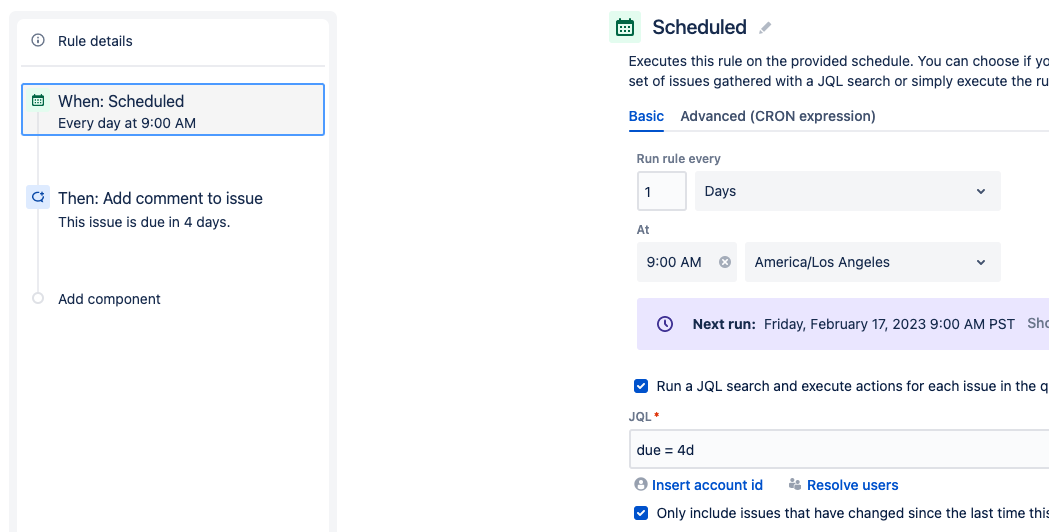1049x532 pixels.
Task: Uncheck Only include issues that have changed
Action: (x=641, y=513)
